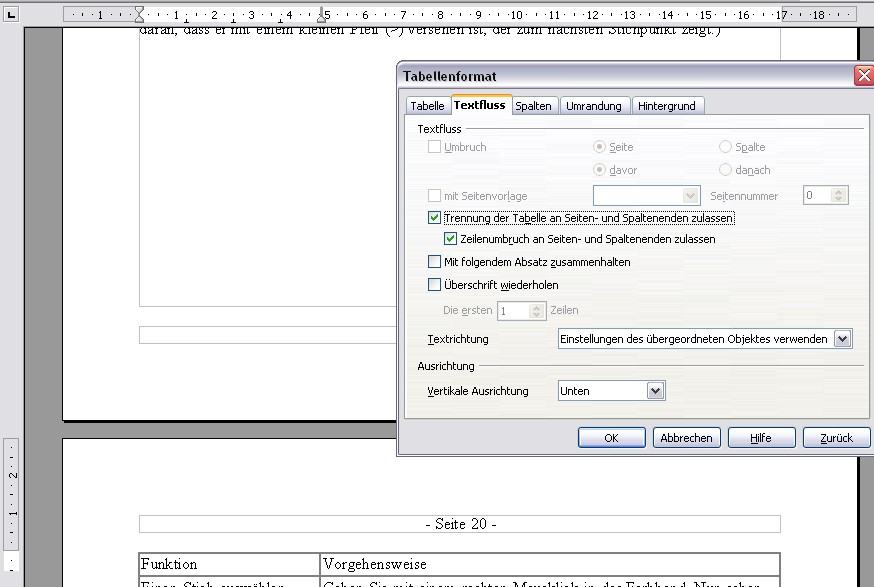Click the Vorgehensweise table header cell
The height and width of the screenshot is (587, 874).
point(549,564)
